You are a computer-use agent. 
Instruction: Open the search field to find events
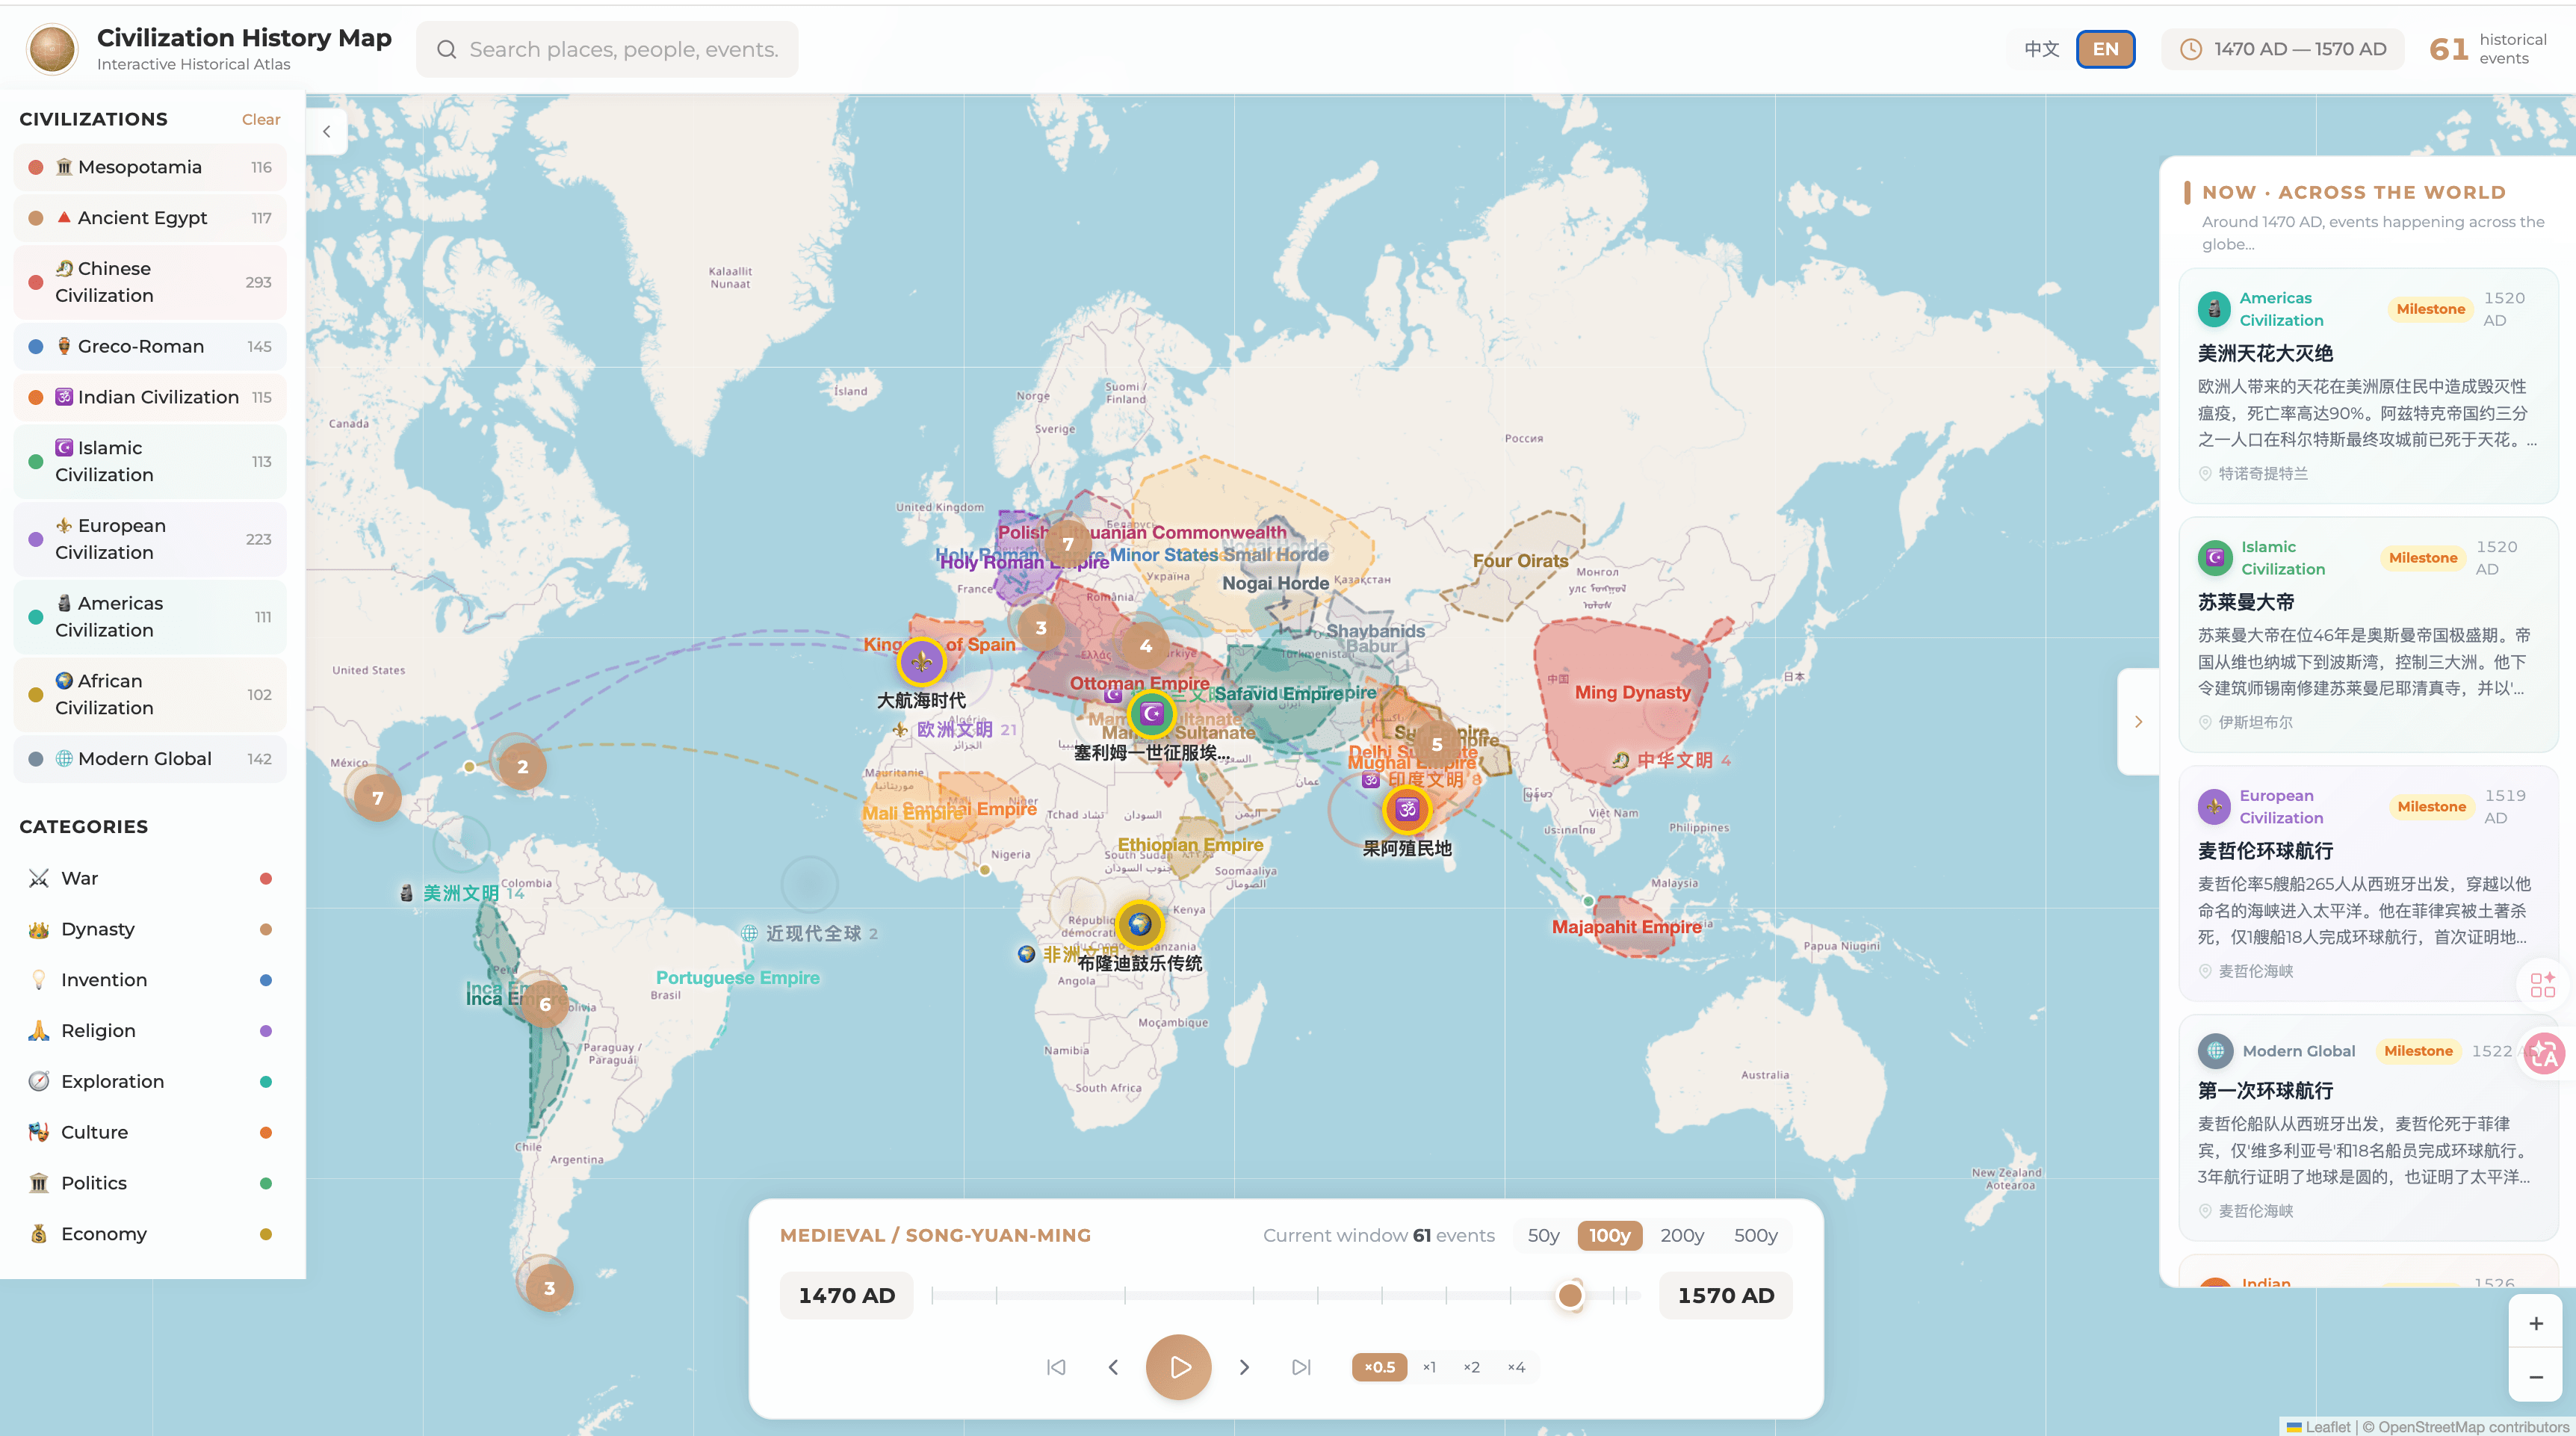[x=607, y=48]
